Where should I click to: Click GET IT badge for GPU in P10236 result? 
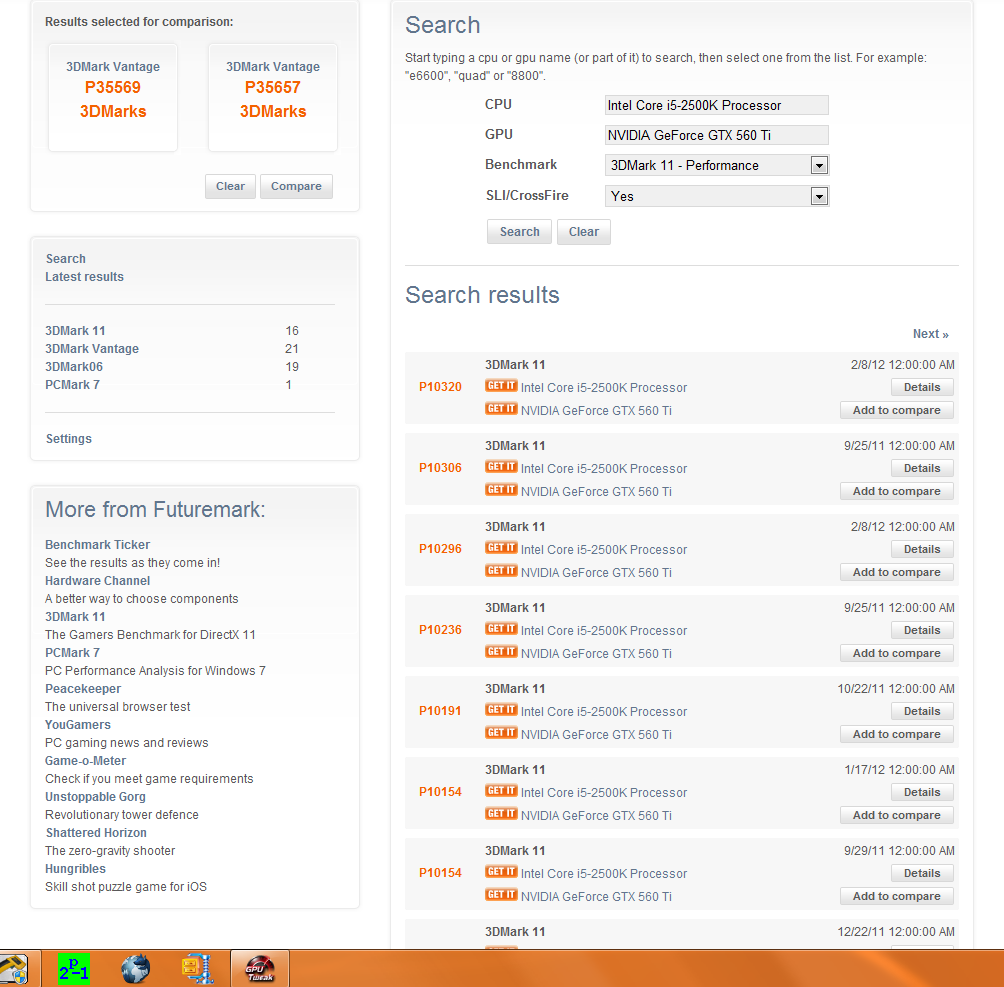pyautogui.click(x=501, y=652)
